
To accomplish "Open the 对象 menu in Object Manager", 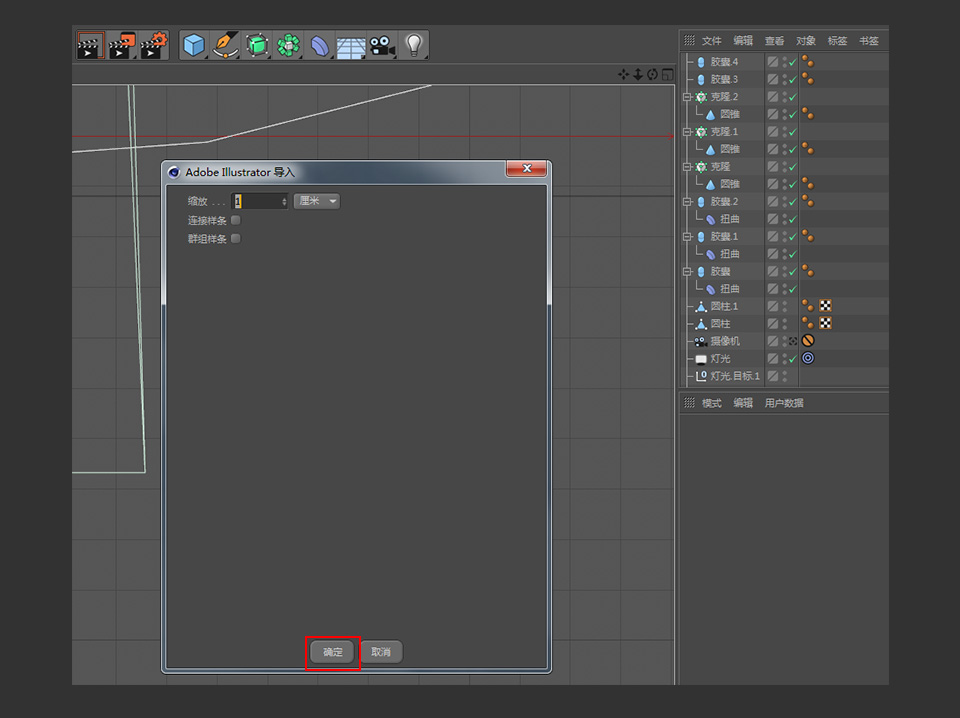I will point(805,40).
